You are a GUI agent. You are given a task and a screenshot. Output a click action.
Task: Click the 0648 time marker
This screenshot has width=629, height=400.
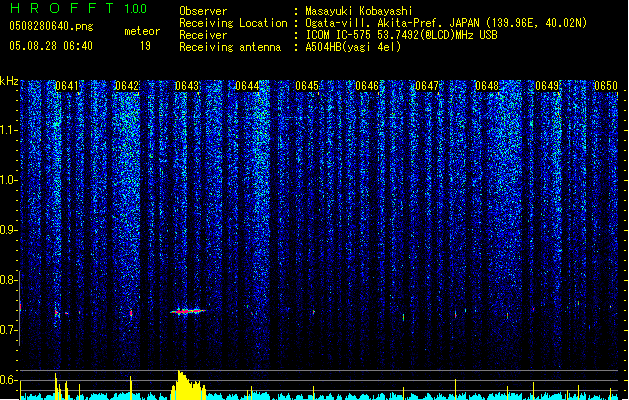pos(487,86)
